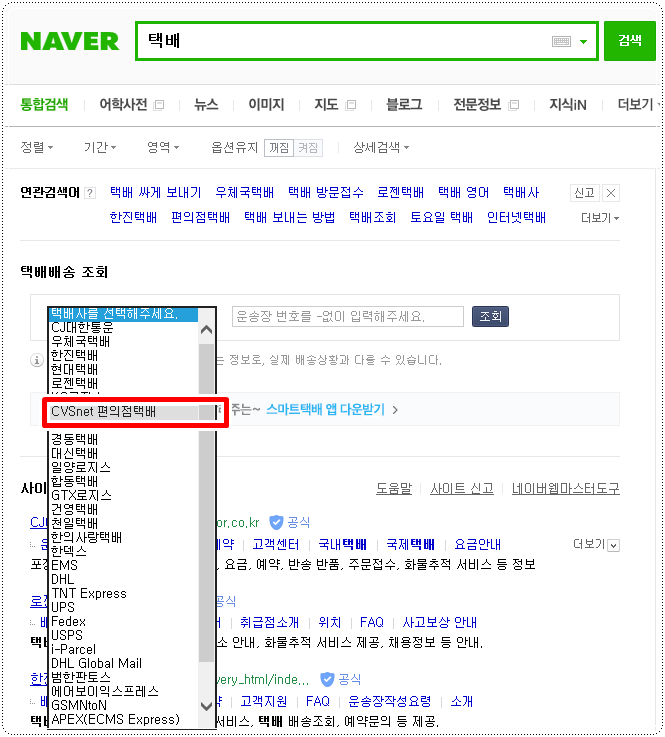Select 한진택배 in courier list
Viewport: 665px width, 737px height.
pos(74,355)
